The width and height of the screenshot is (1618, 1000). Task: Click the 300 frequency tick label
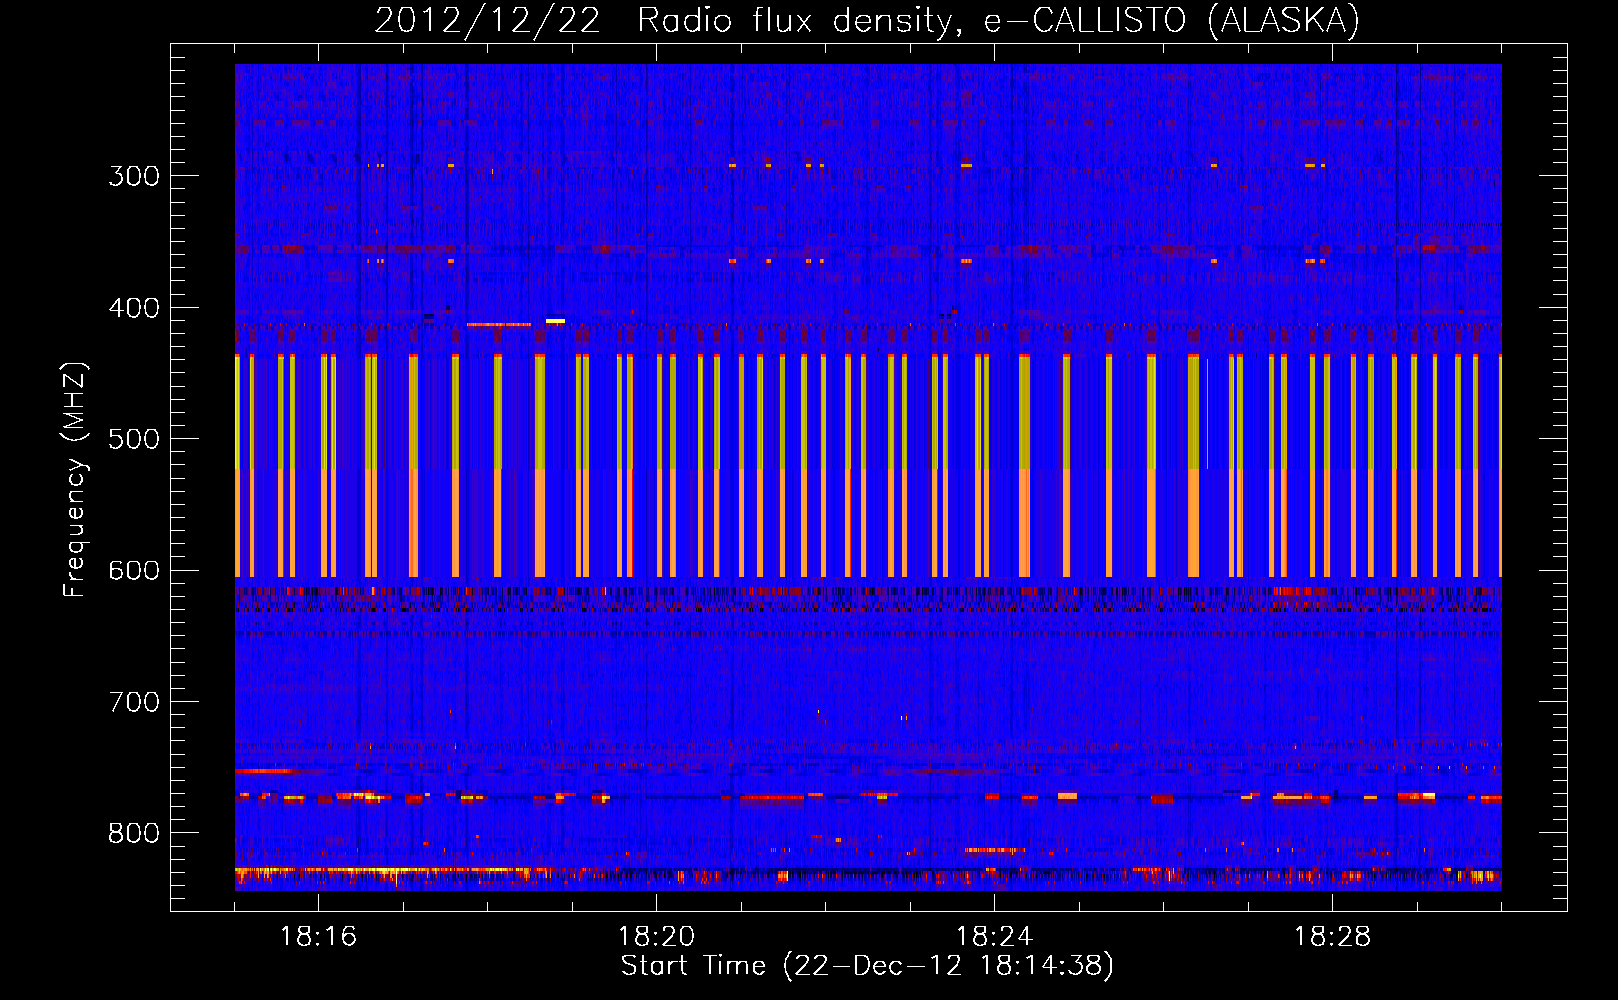[134, 176]
